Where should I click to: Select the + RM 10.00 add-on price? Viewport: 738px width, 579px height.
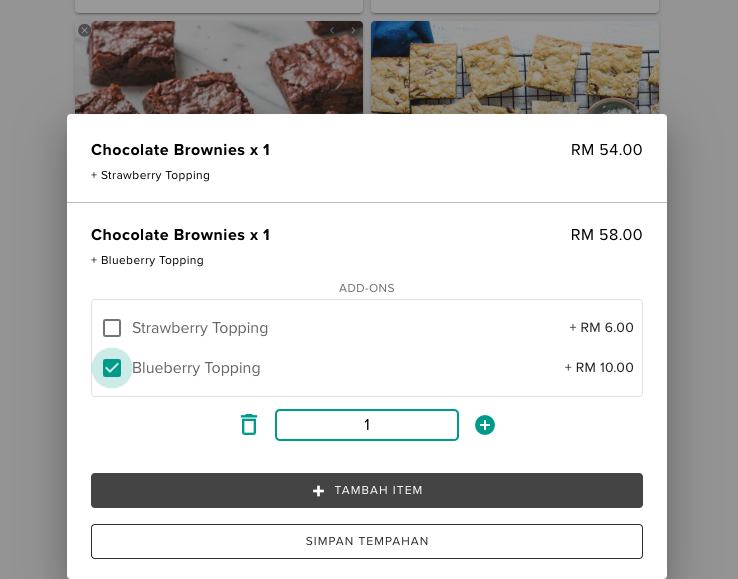point(599,368)
